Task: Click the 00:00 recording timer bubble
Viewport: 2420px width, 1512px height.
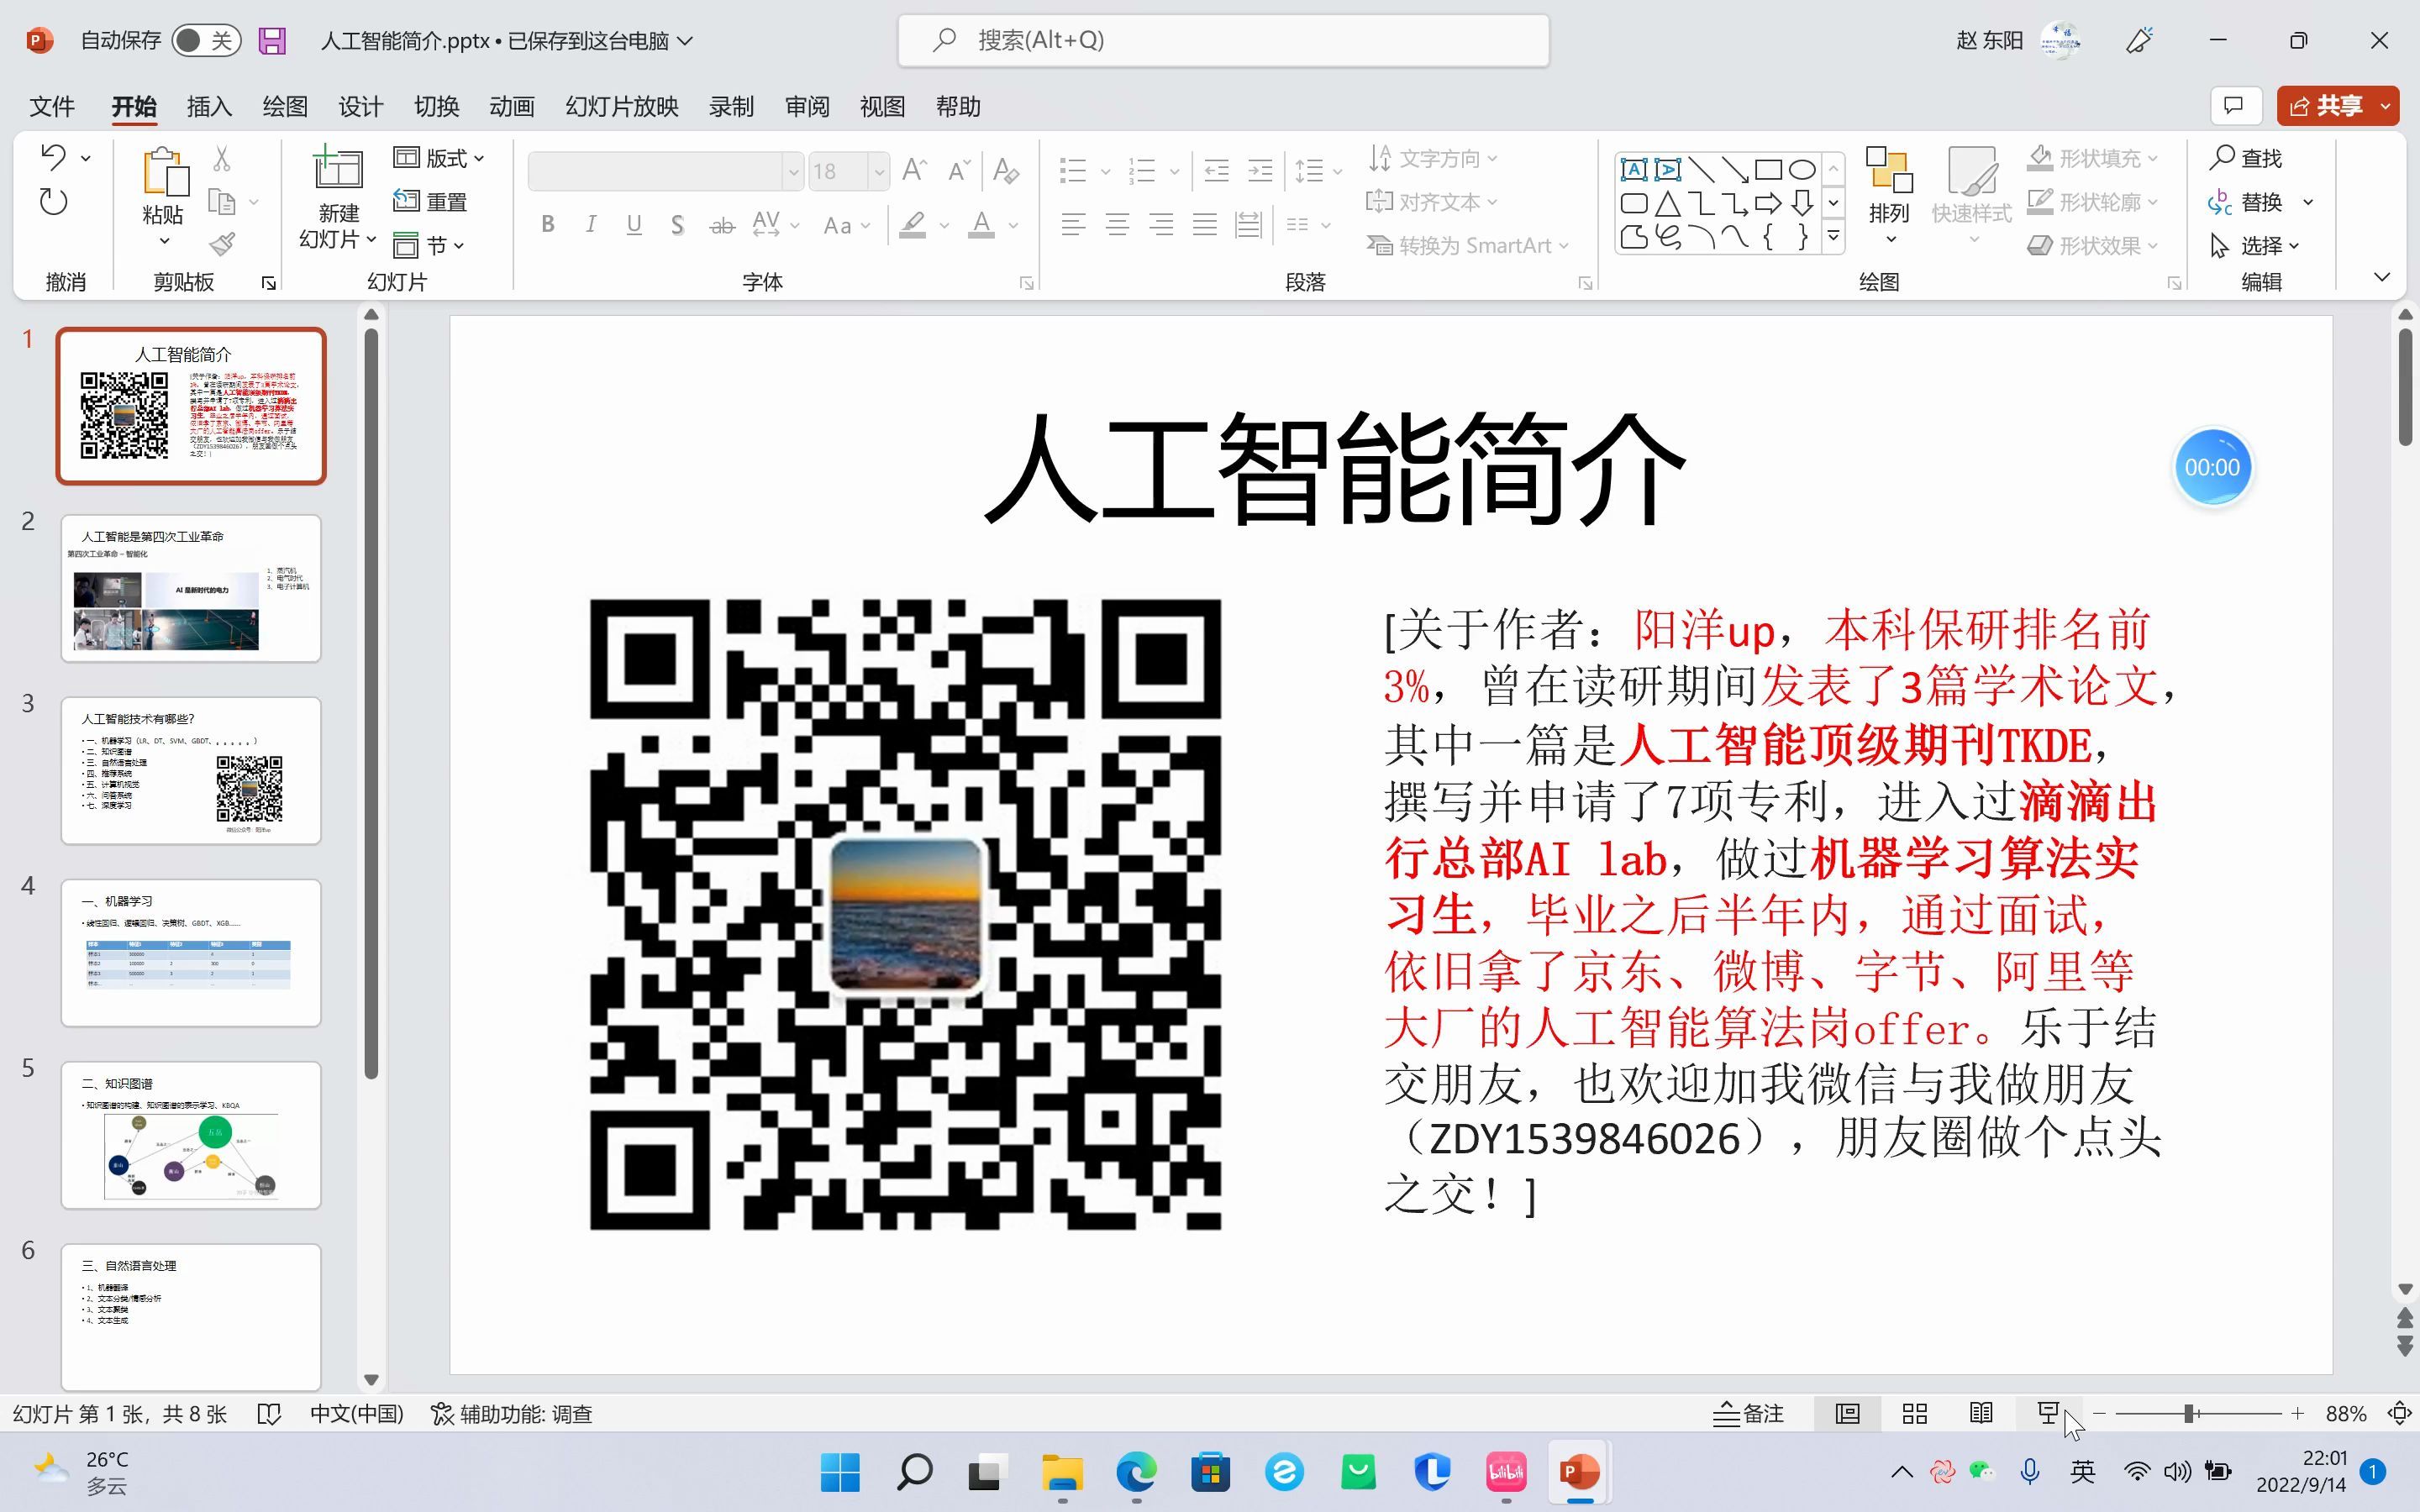Action: point(2212,467)
